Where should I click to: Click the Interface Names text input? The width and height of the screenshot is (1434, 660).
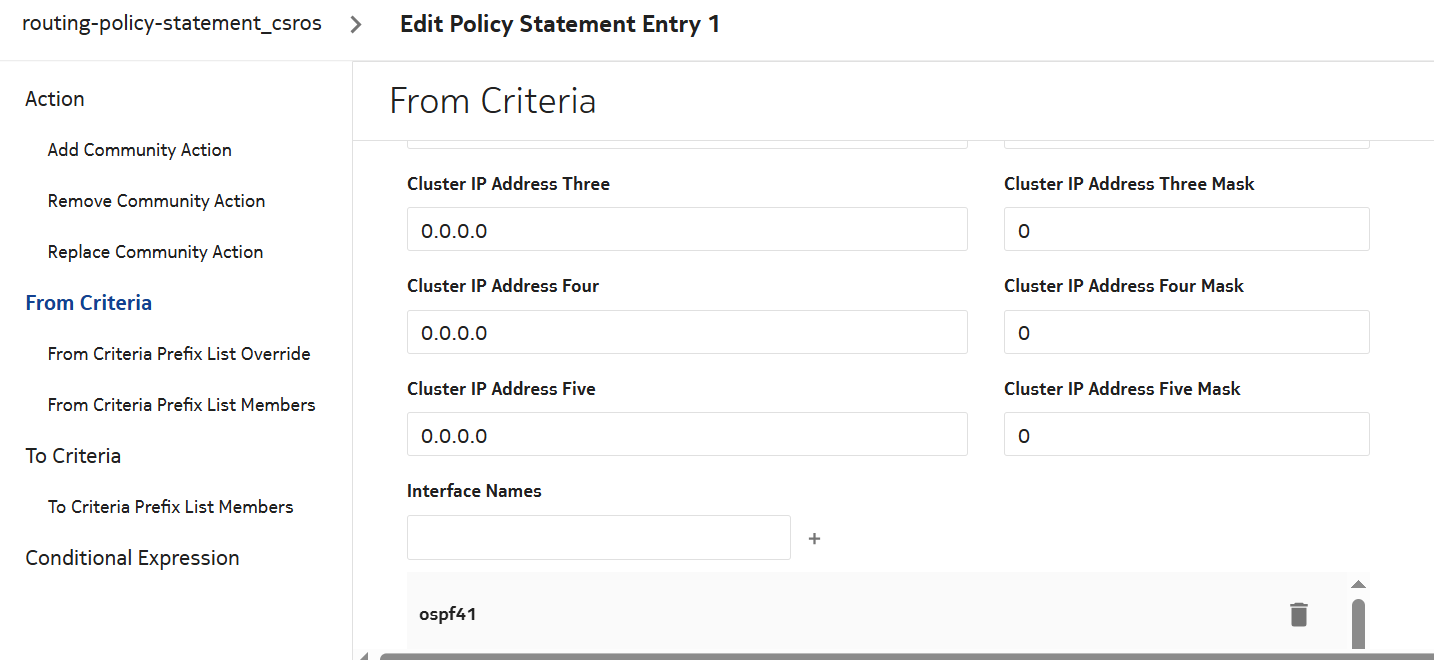pyautogui.click(x=598, y=538)
